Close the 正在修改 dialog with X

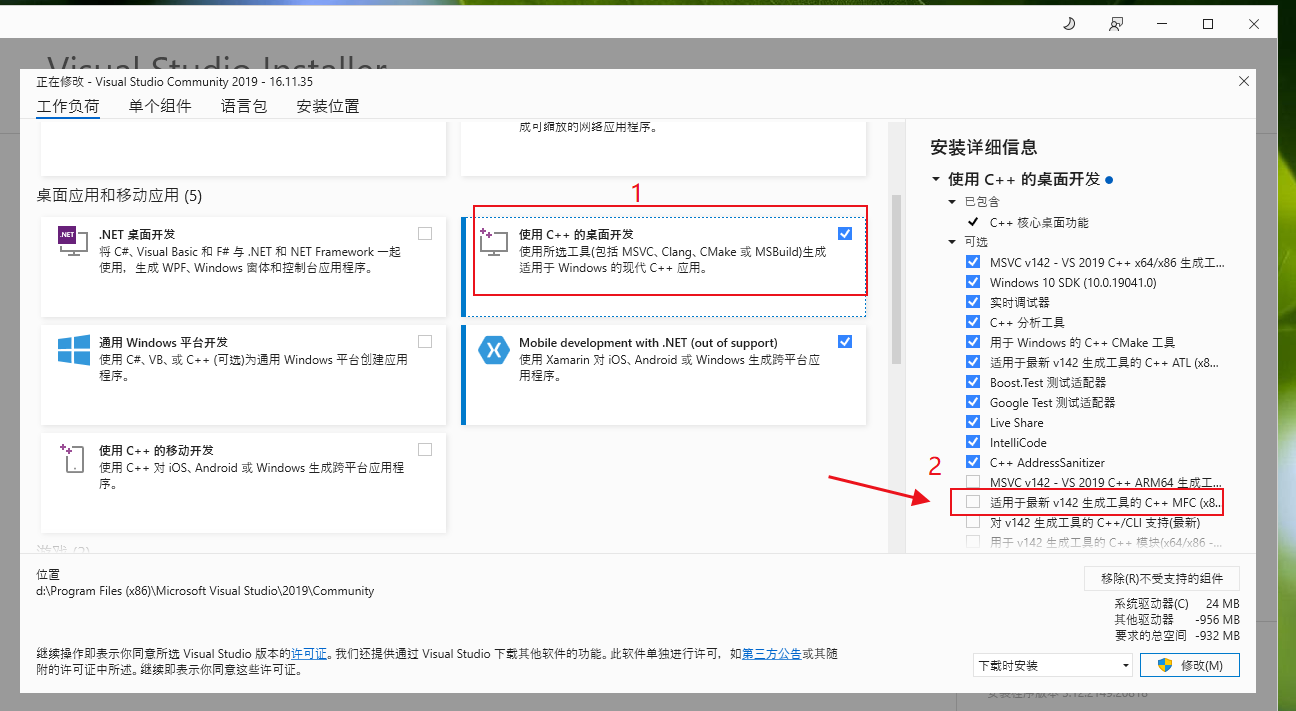point(1244,81)
